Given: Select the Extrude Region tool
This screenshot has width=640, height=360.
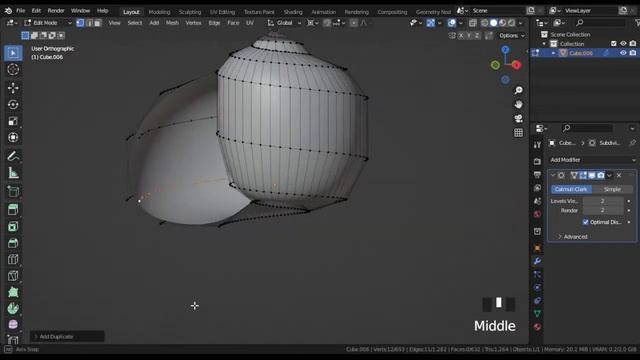Looking at the screenshot, I should pyautogui.click(x=13, y=209).
